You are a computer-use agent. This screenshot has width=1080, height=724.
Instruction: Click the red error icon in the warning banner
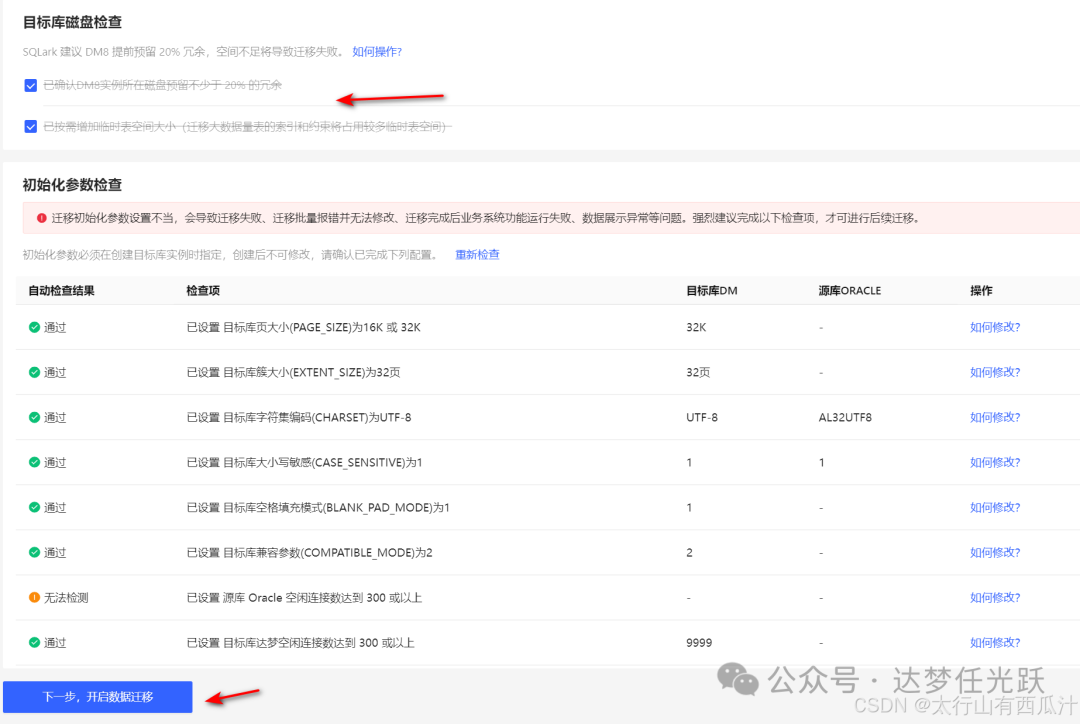(x=41, y=218)
